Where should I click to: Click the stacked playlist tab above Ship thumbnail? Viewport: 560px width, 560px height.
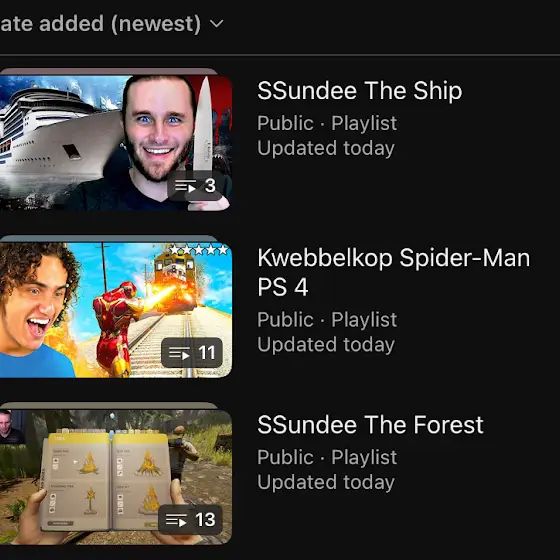coord(109,71)
